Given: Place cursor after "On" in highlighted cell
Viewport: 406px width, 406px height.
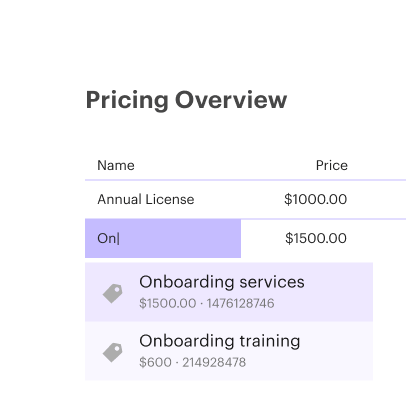Looking at the screenshot, I should (119, 239).
